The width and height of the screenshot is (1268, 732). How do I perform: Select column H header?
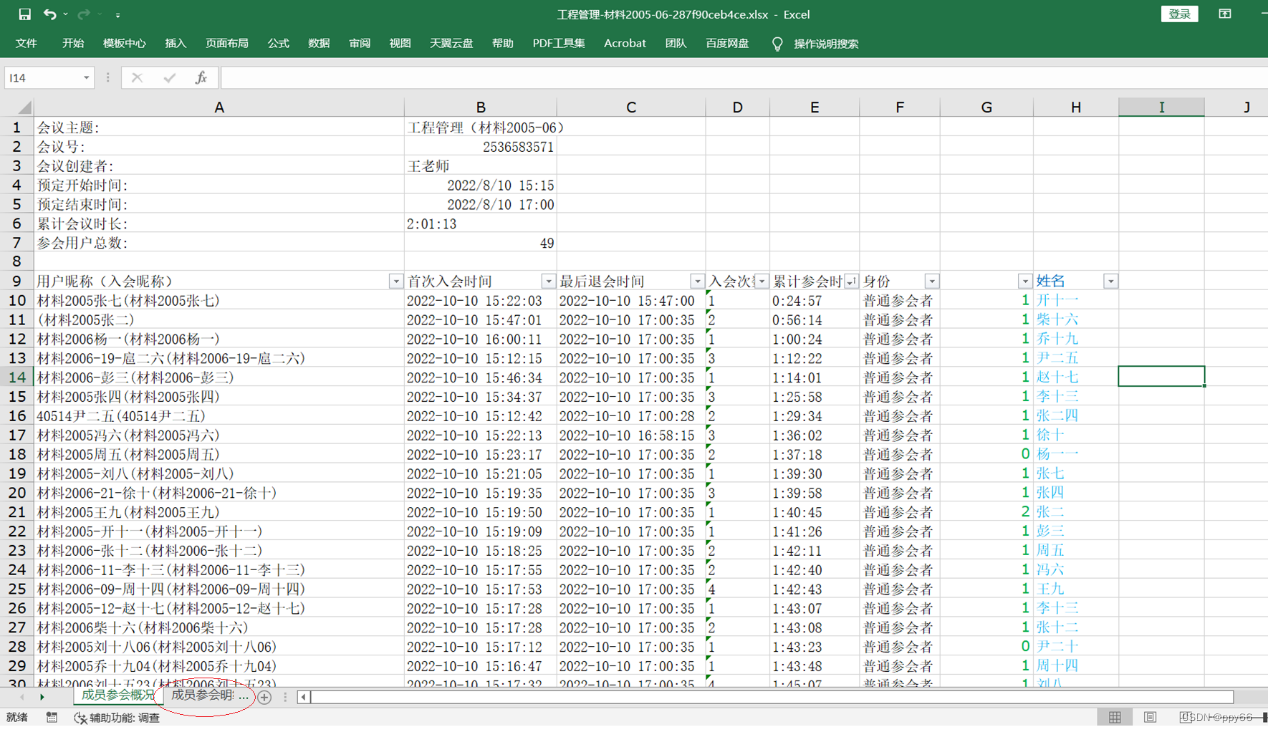click(x=1076, y=107)
